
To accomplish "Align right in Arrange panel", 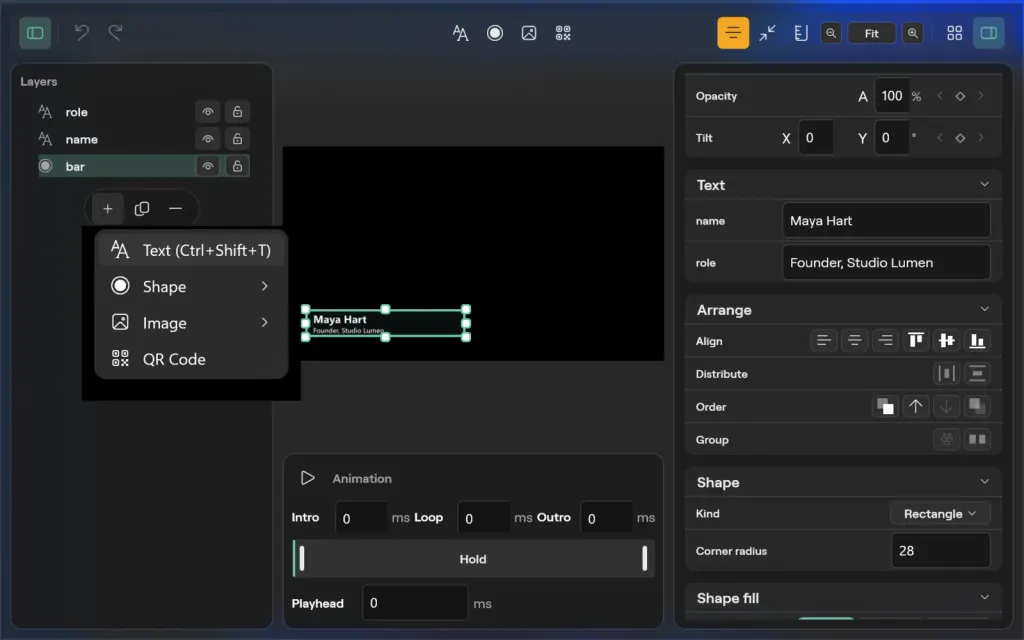I will pos(885,340).
